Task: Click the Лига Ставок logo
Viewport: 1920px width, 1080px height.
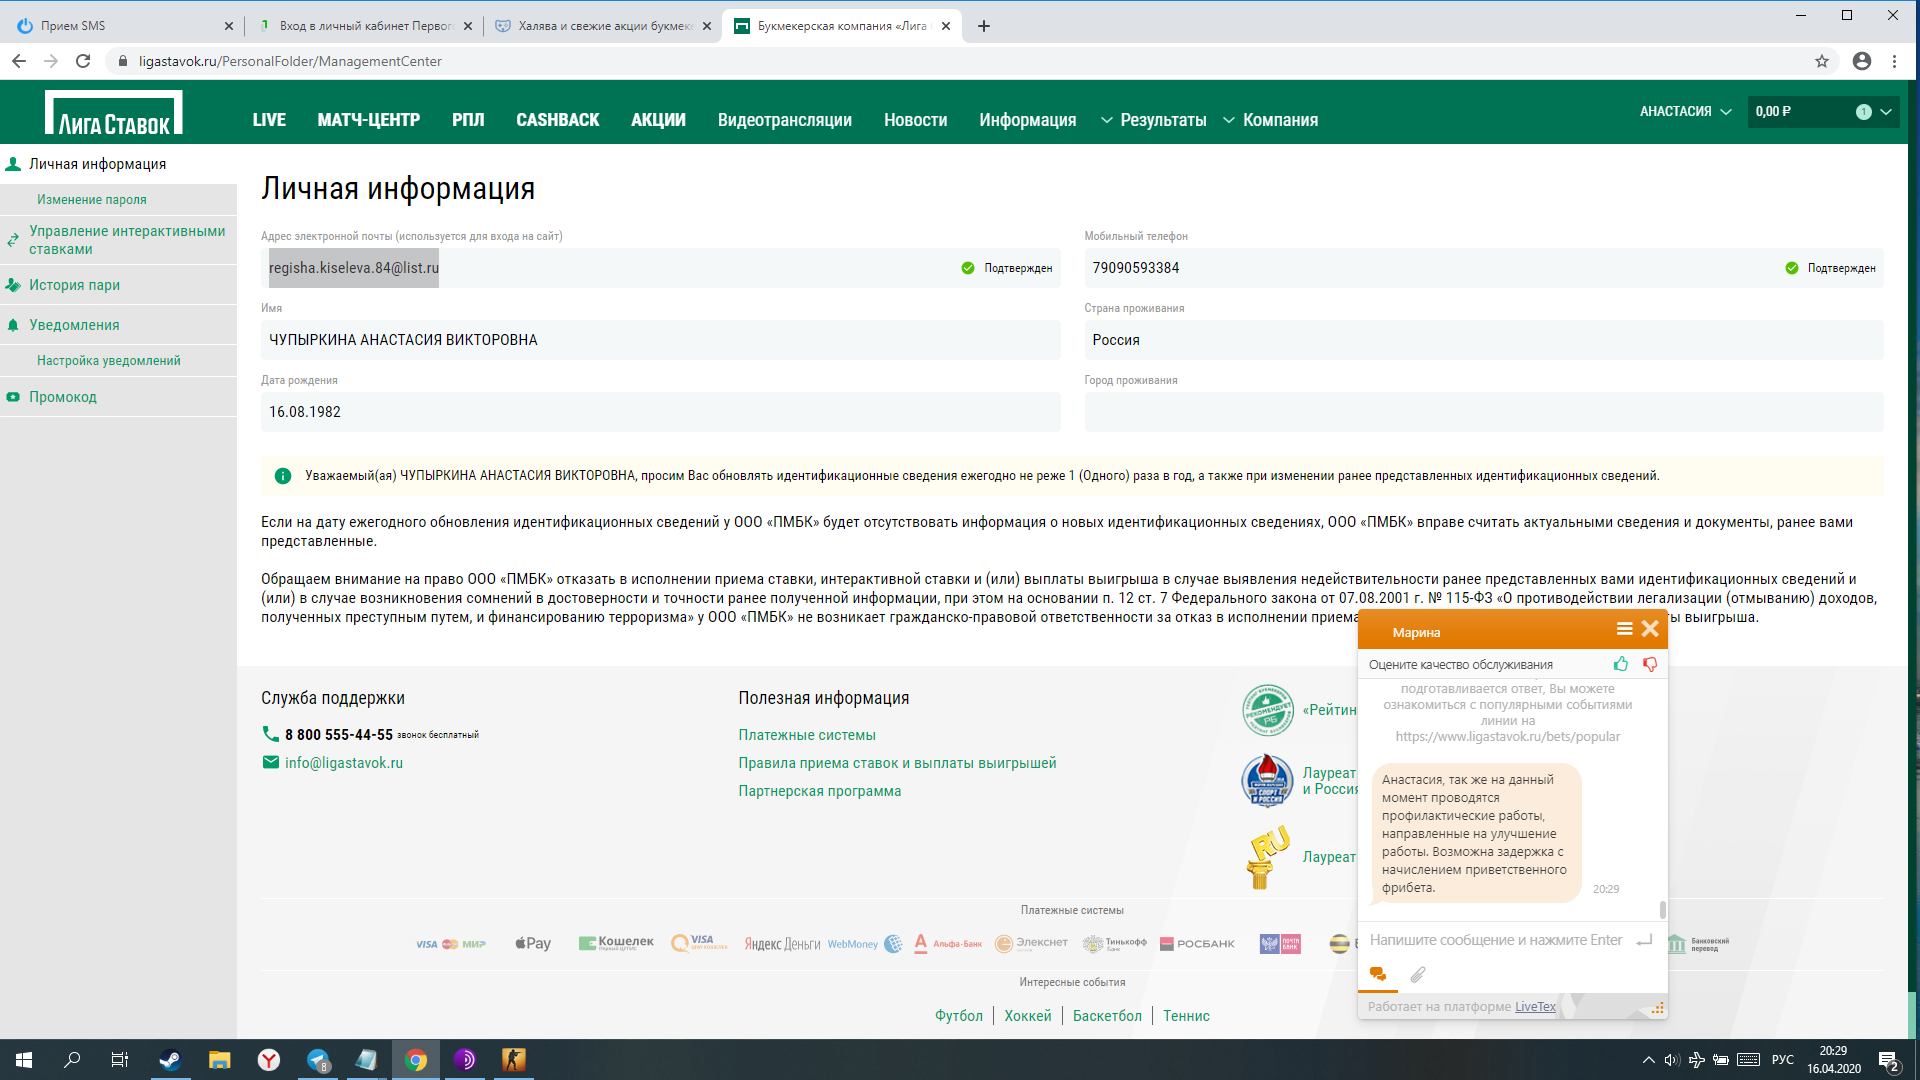Action: pos(114,112)
